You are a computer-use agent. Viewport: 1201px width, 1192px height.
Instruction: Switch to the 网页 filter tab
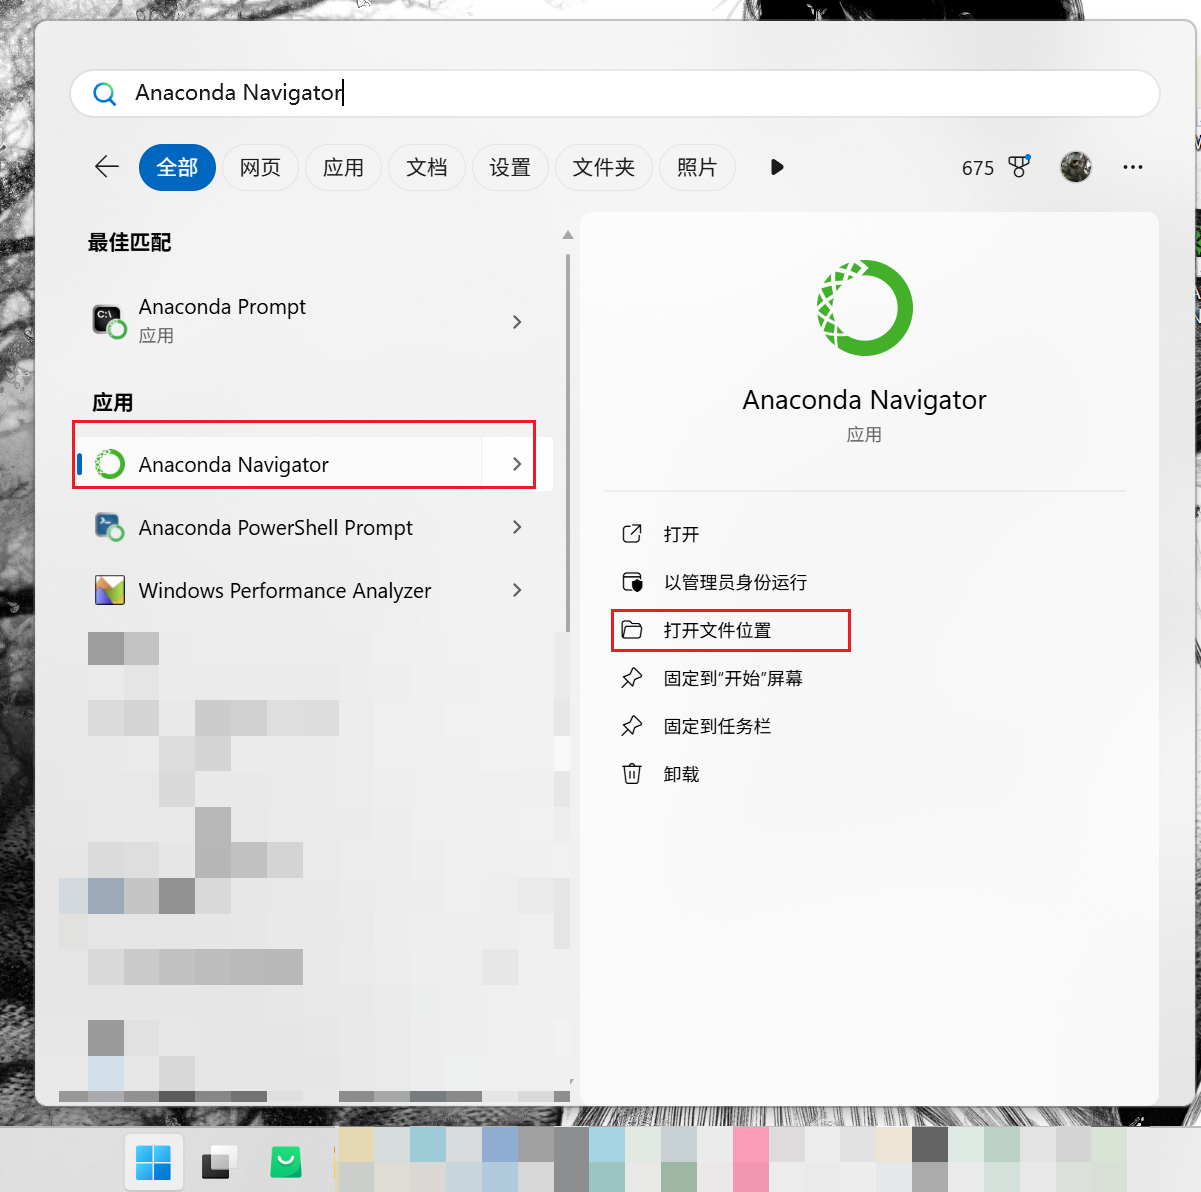(x=260, y=167)
